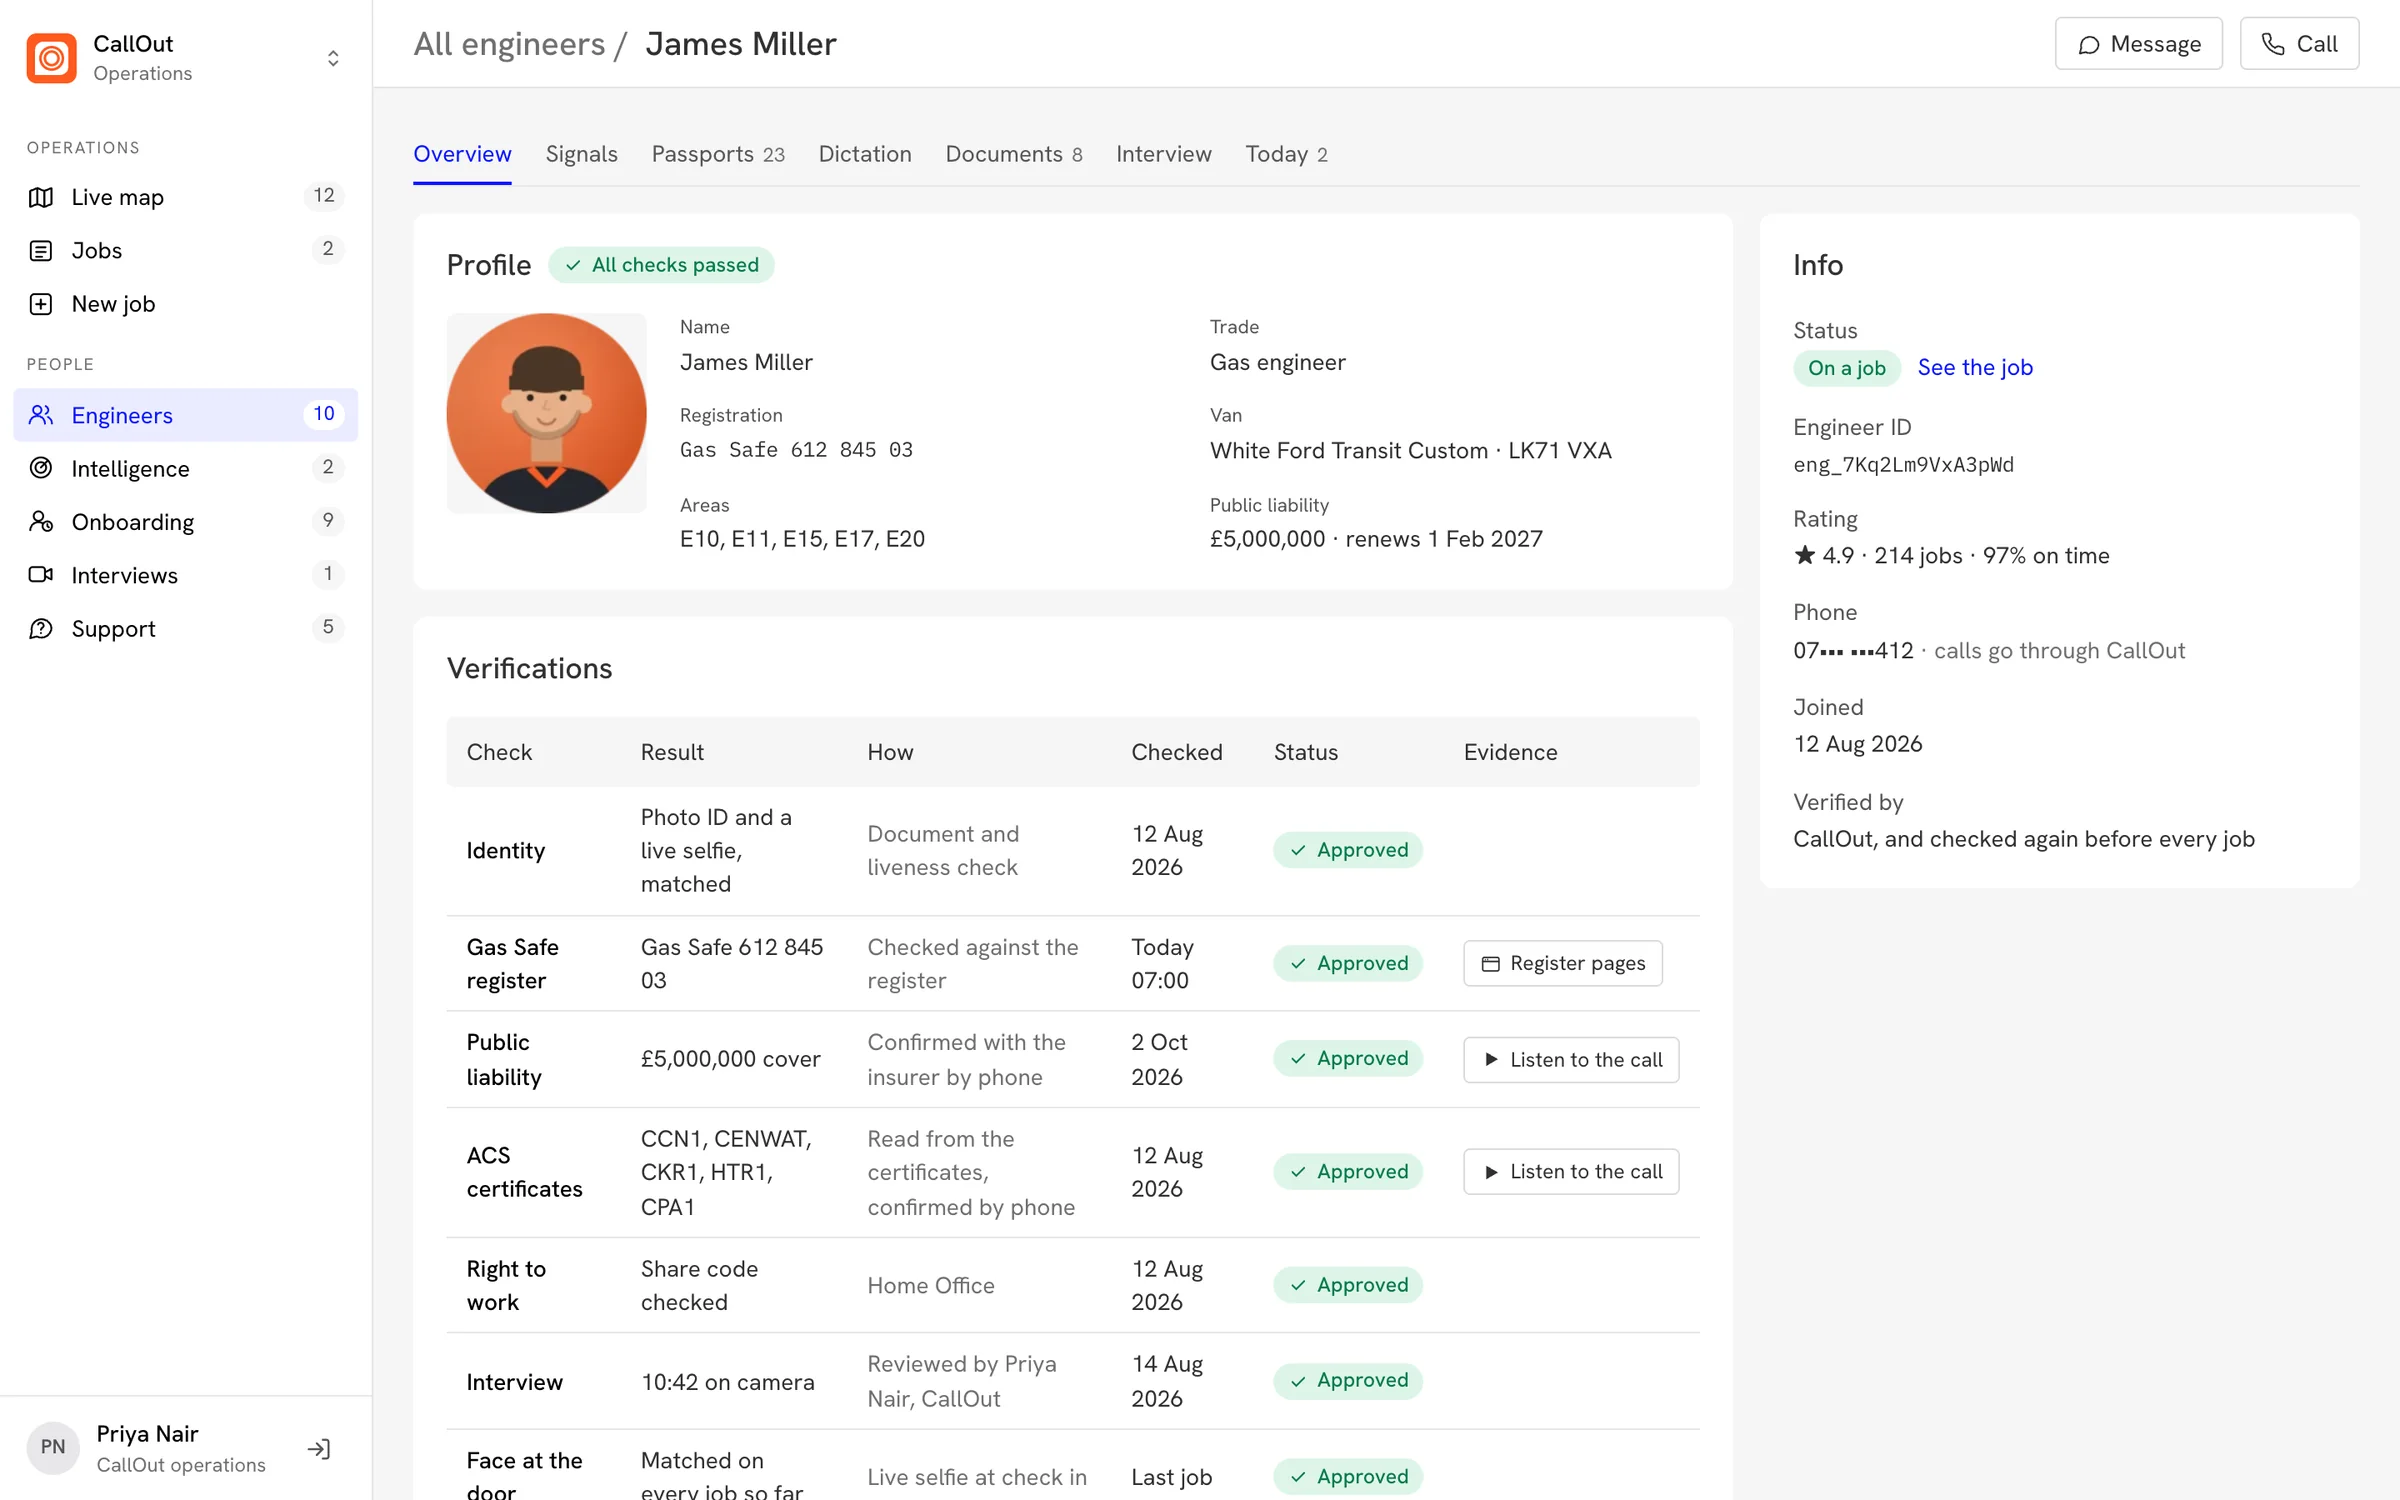Click the van text White Ford Transit Custom
Image resolution: width=2400 pixels, height=1500 pixels.
pyautogui.click(x=1349, y=450)
